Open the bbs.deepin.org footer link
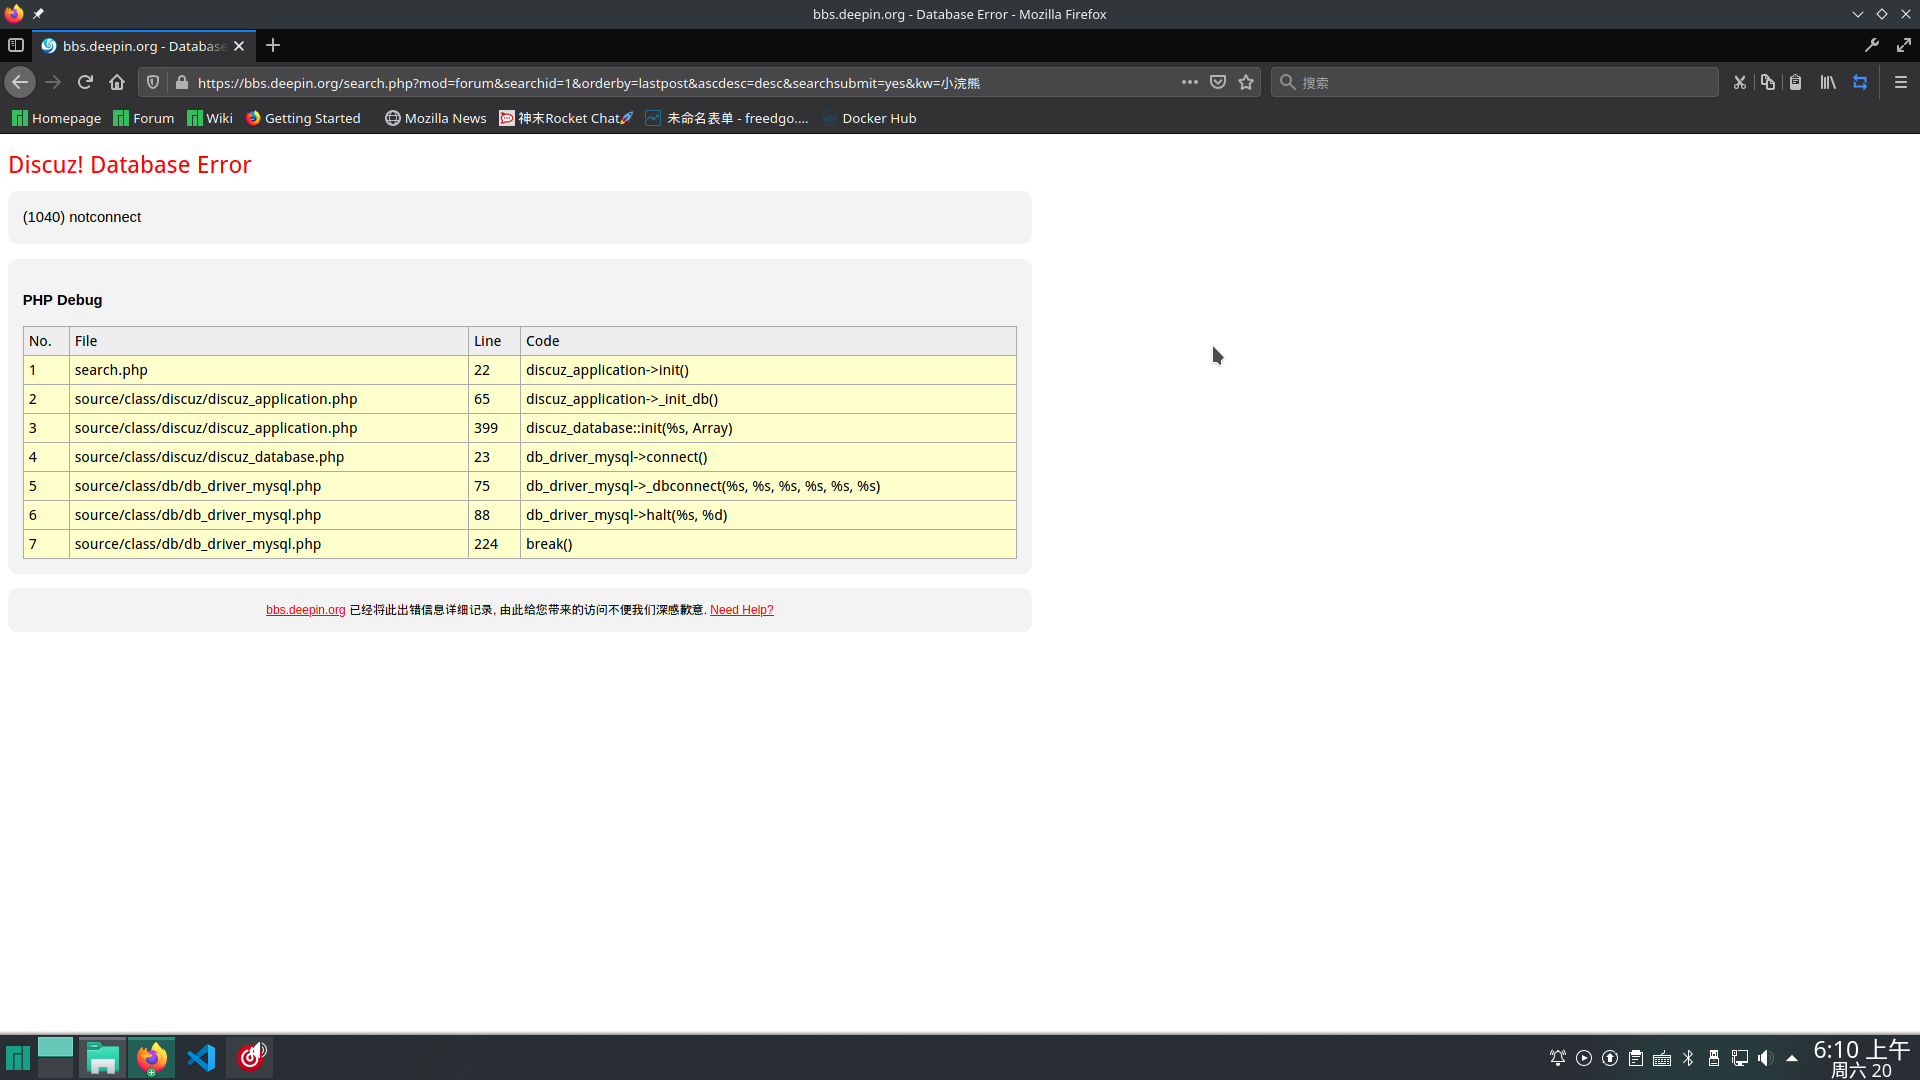The height and width of the screenshot is (1080, 1920). pos(306,610)
